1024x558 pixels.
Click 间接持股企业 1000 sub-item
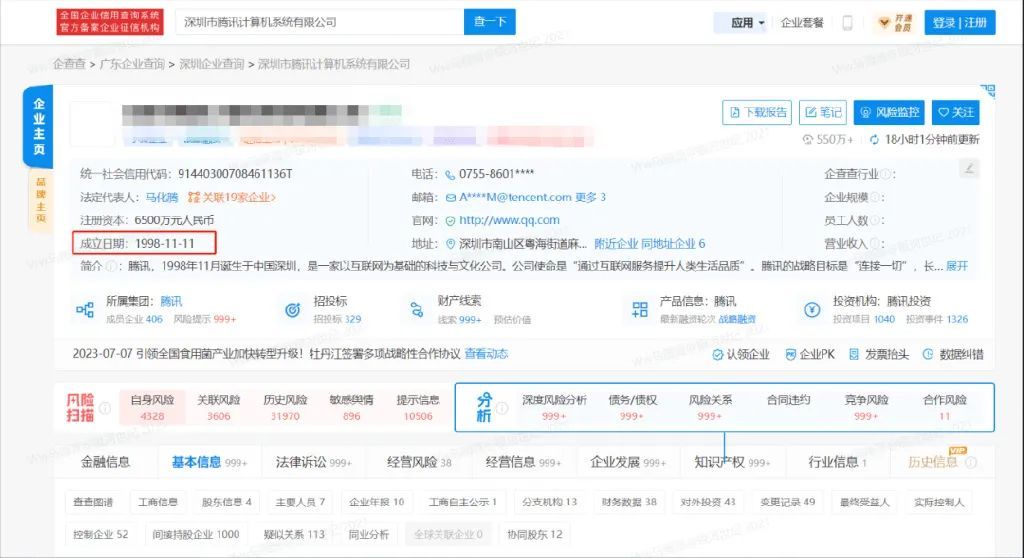click(196, 534)
